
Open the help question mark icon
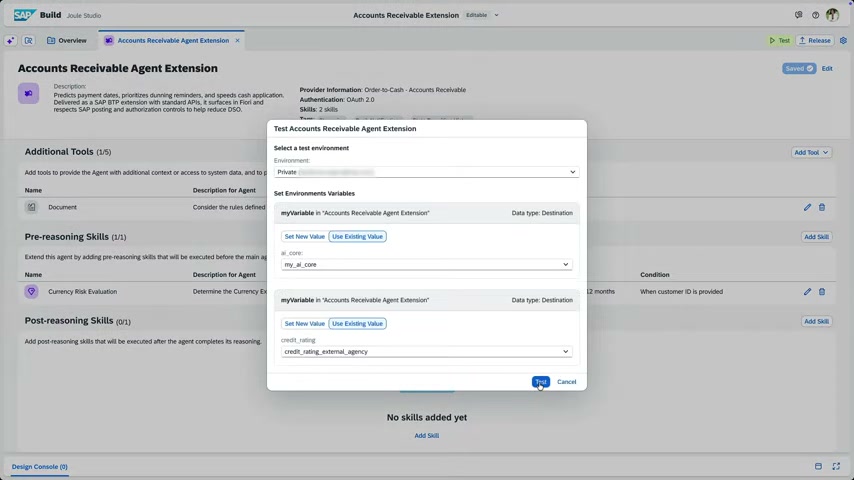point(815,15)
